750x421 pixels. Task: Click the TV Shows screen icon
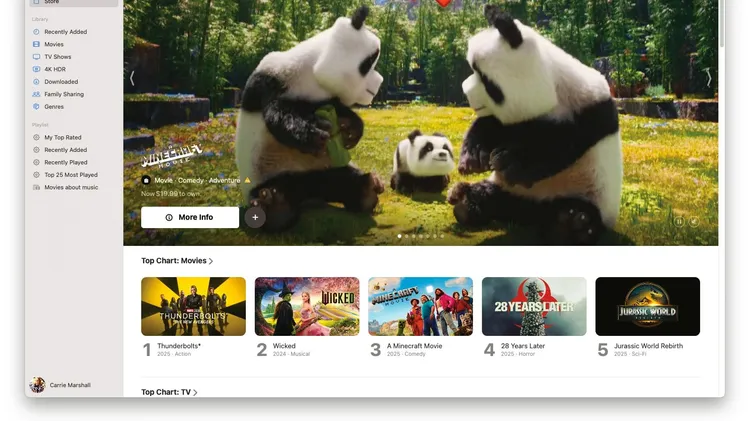(36, 57)
